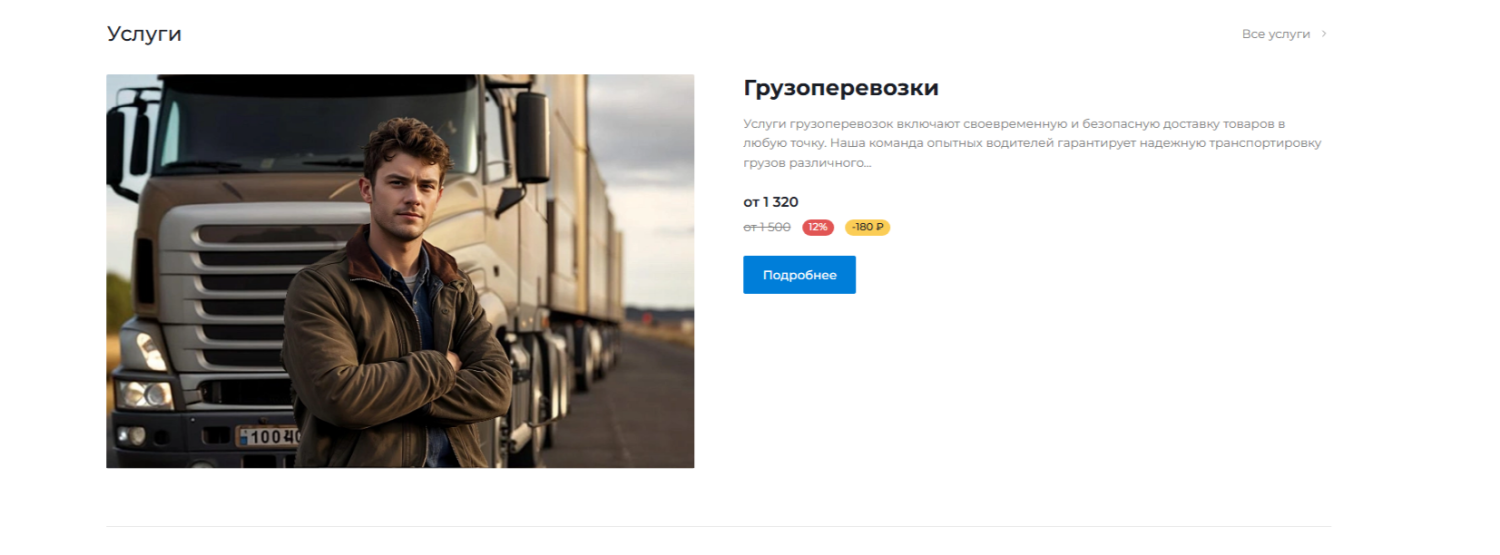Image resolution: width=1500 pixels, height=555 pixels.
Task: Click the truck license plate in photo
Action: [x=267, y=436]
